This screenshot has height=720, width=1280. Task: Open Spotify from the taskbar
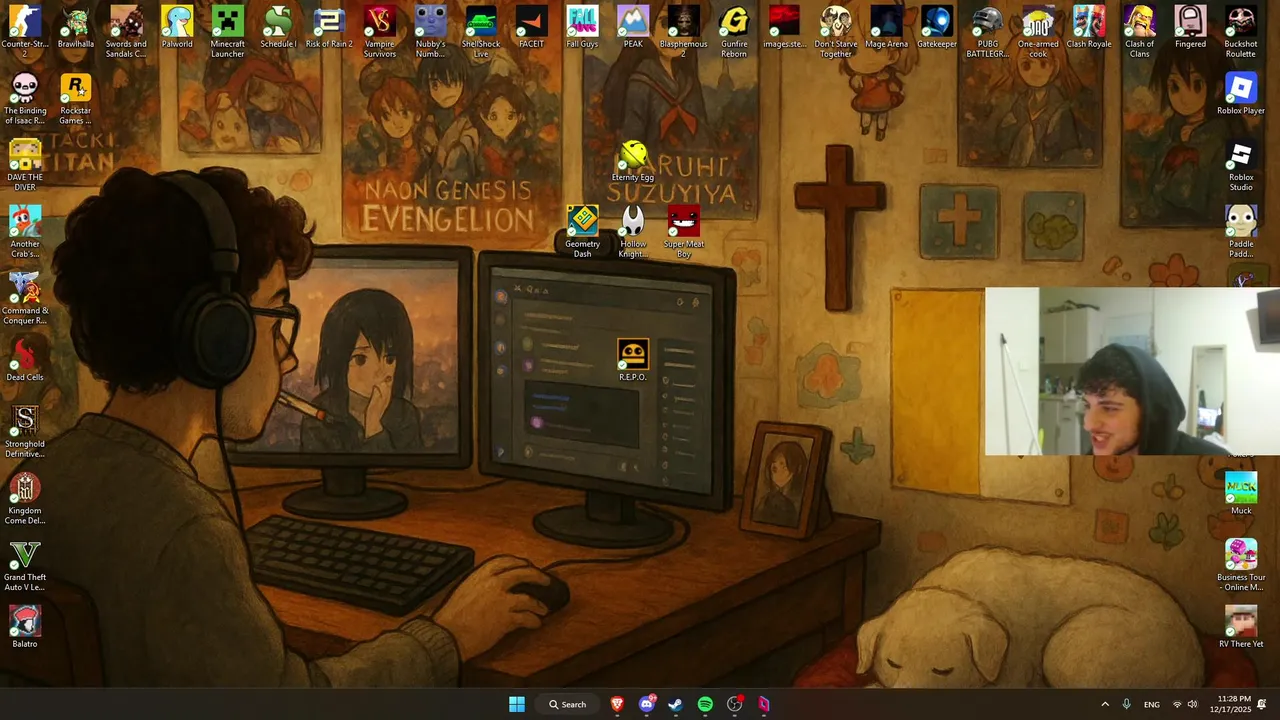coord(705,704)
